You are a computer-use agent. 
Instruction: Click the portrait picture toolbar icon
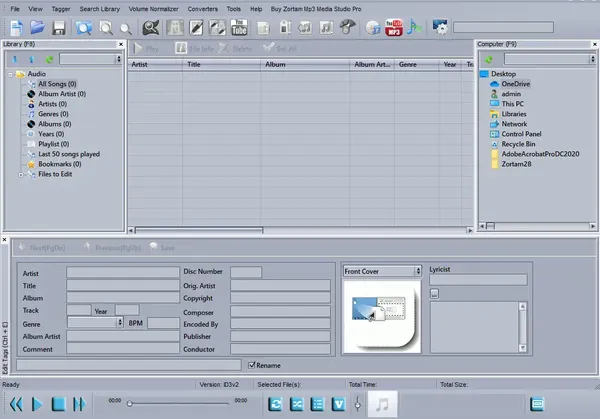(x=175, y=28)
